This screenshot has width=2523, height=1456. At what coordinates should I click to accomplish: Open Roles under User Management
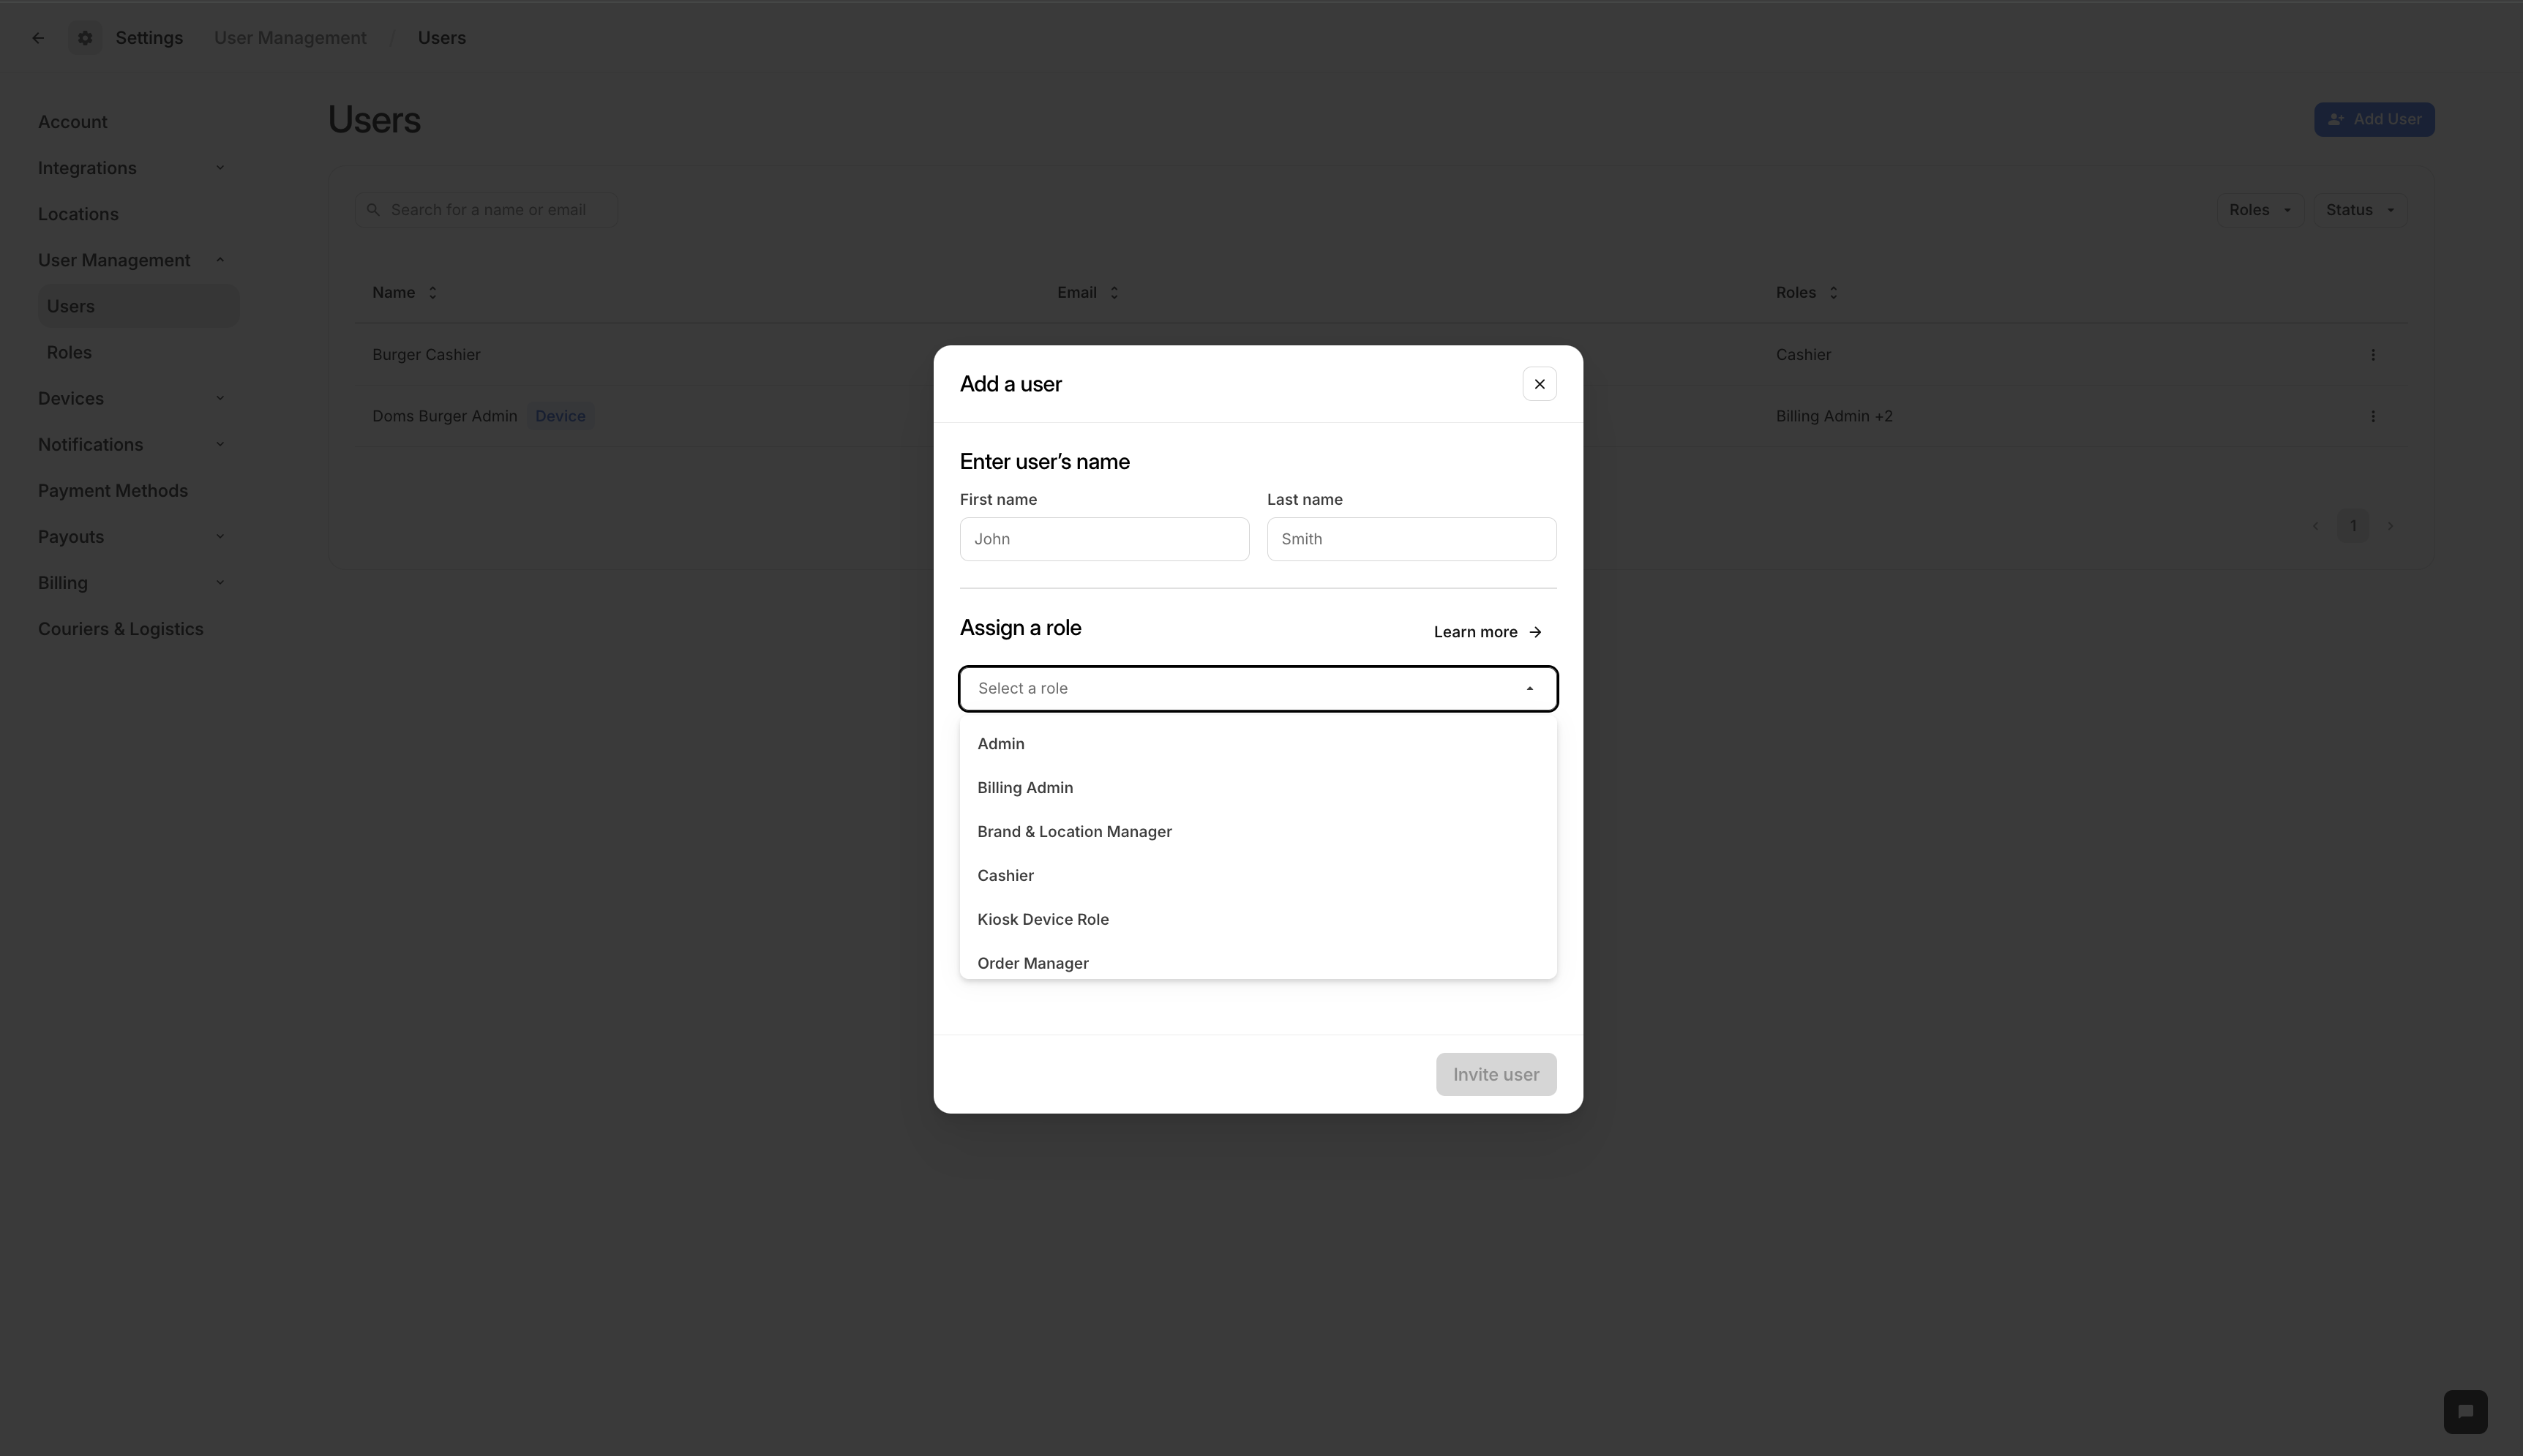[69, 352]
